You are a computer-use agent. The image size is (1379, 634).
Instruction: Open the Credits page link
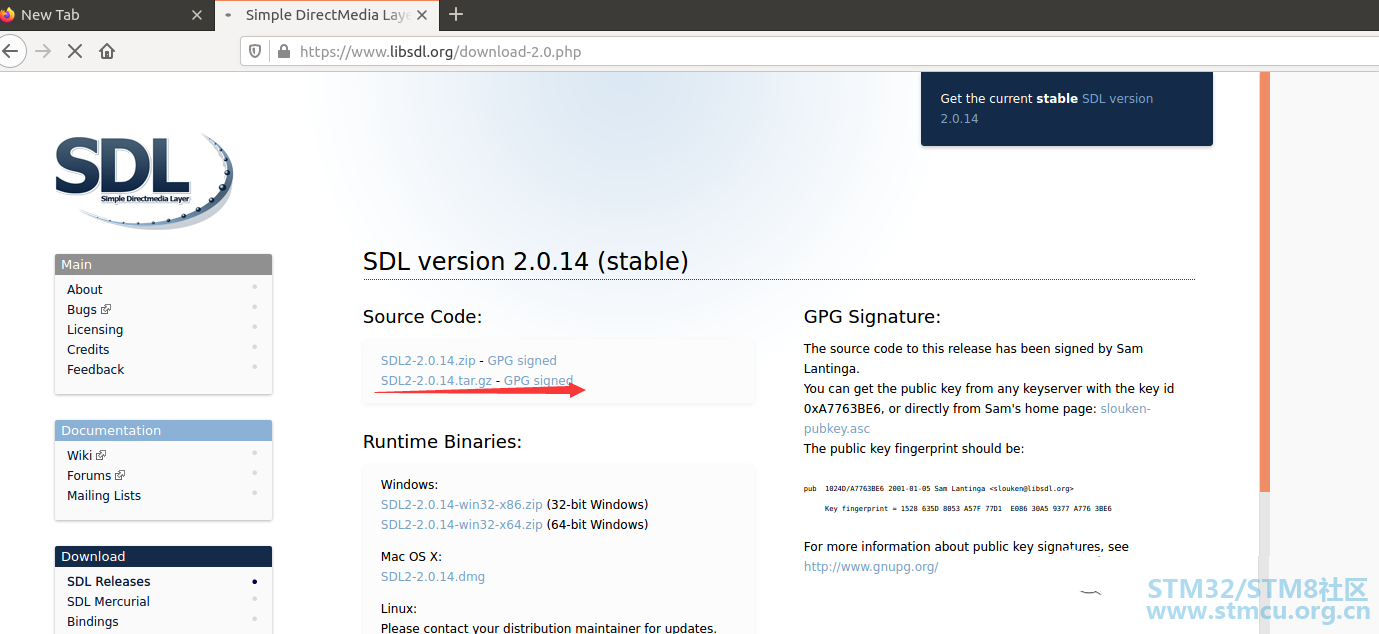click(88, 349)
